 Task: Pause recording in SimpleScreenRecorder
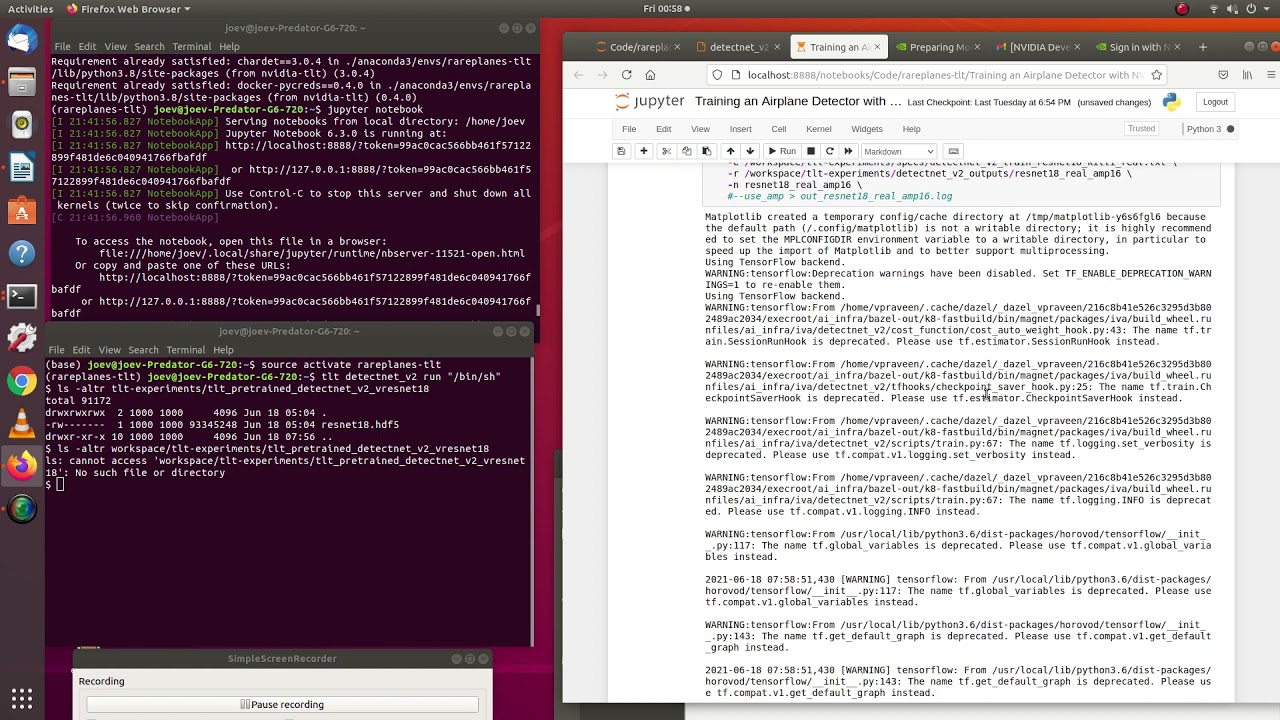(x=282, y=705)
